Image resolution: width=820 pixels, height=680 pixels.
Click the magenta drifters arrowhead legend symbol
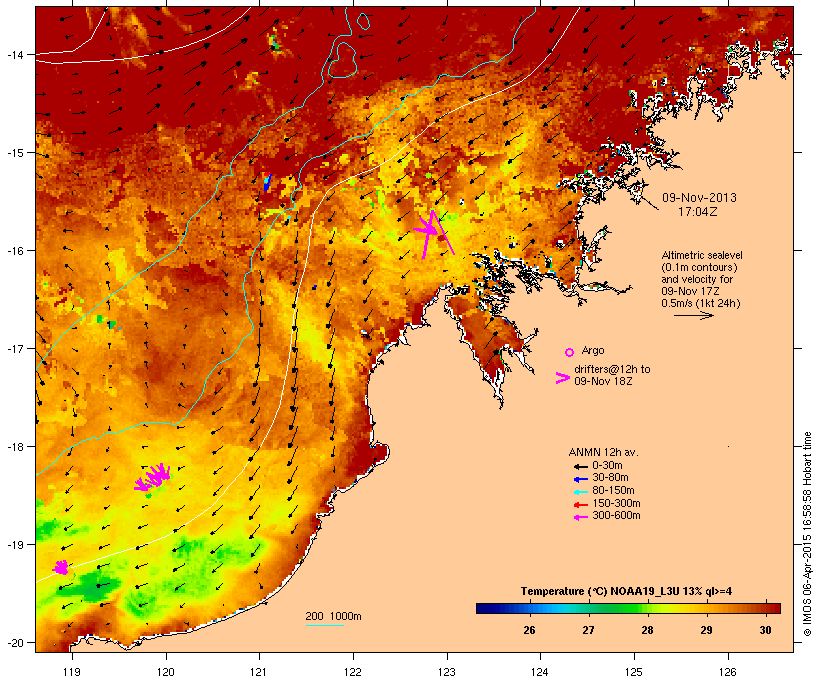click(x=563, y=378)
